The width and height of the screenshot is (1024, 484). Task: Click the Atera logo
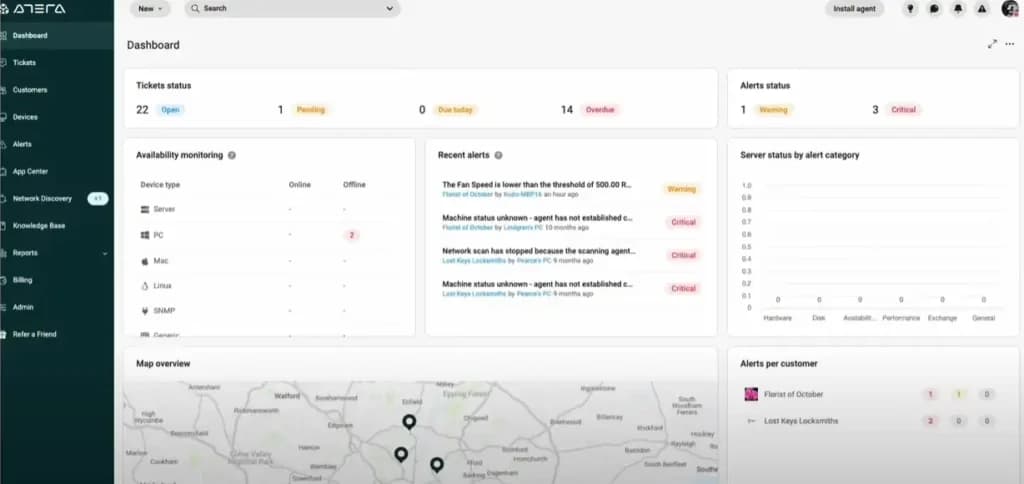pos(33,9)
